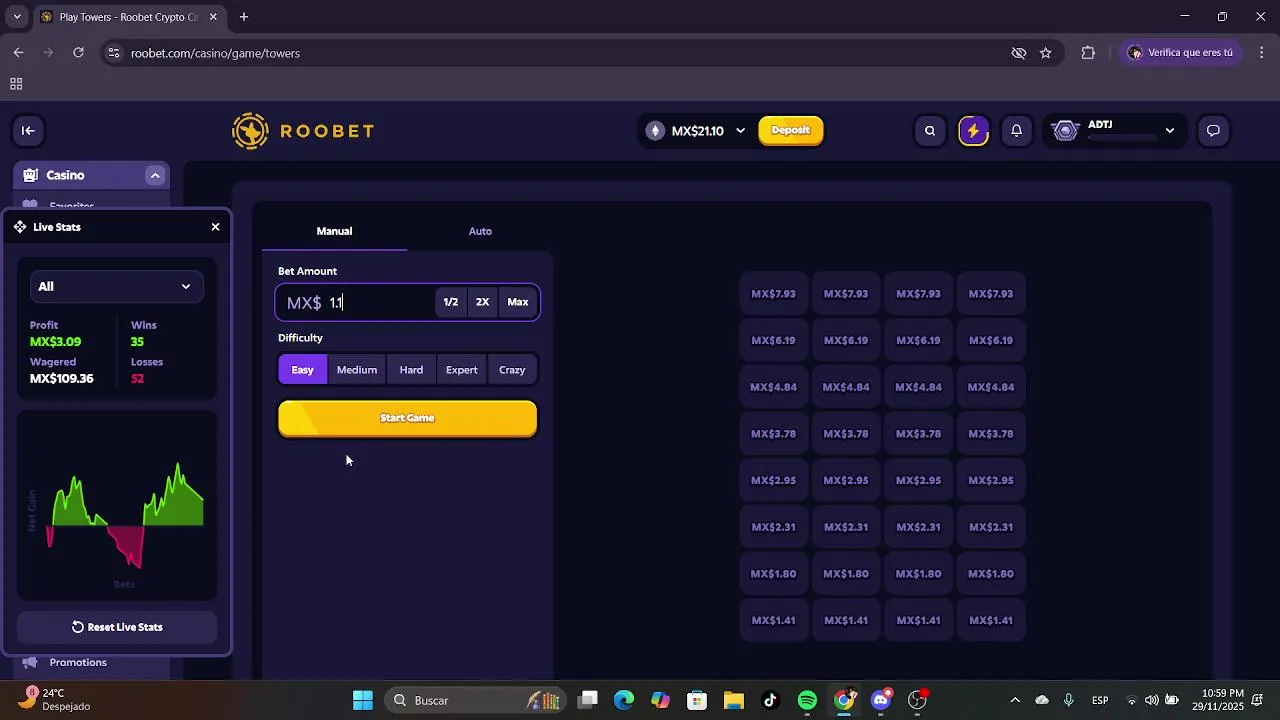Set bet to Max

(x=518, y=302)
